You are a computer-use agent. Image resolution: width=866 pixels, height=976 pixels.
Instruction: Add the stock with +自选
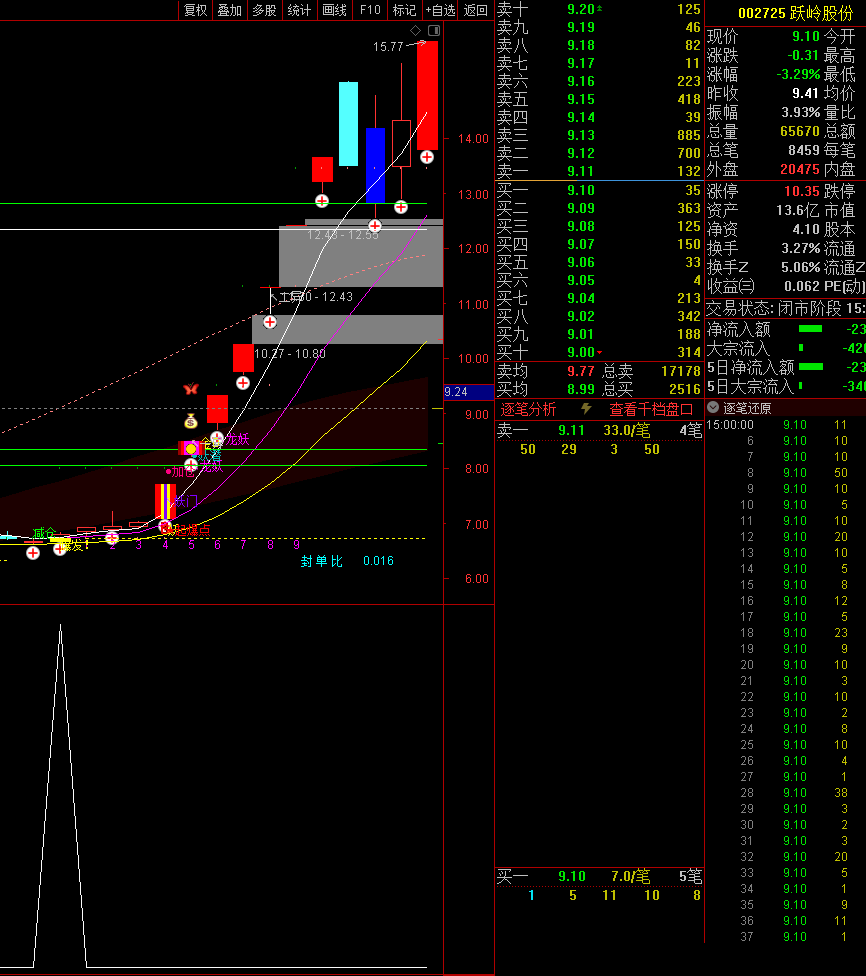(x=440, y=10)
